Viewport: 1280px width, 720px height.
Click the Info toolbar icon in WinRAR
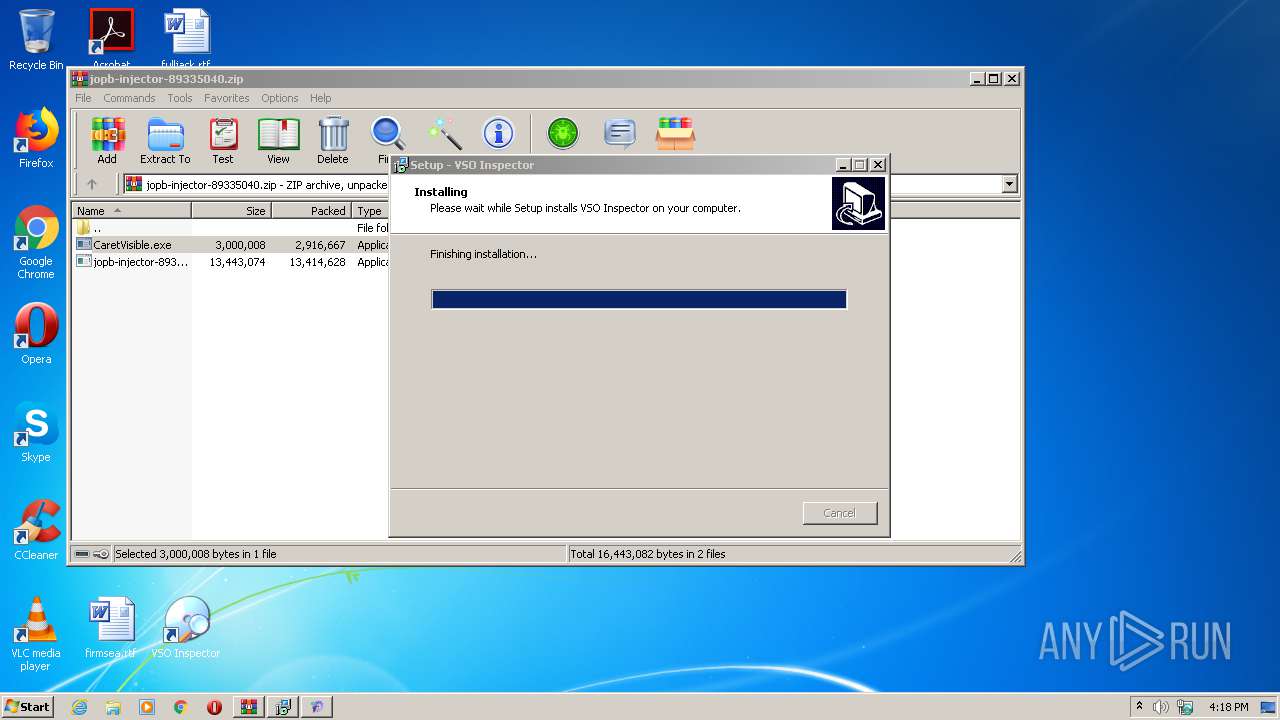498,133
